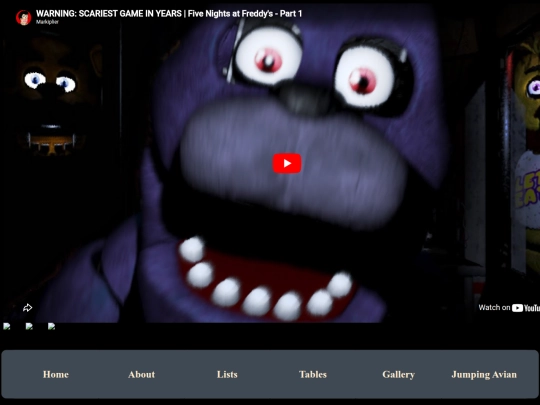Screen dimensions: 540x405
Task: Go to the Home page
Action: 56,374
